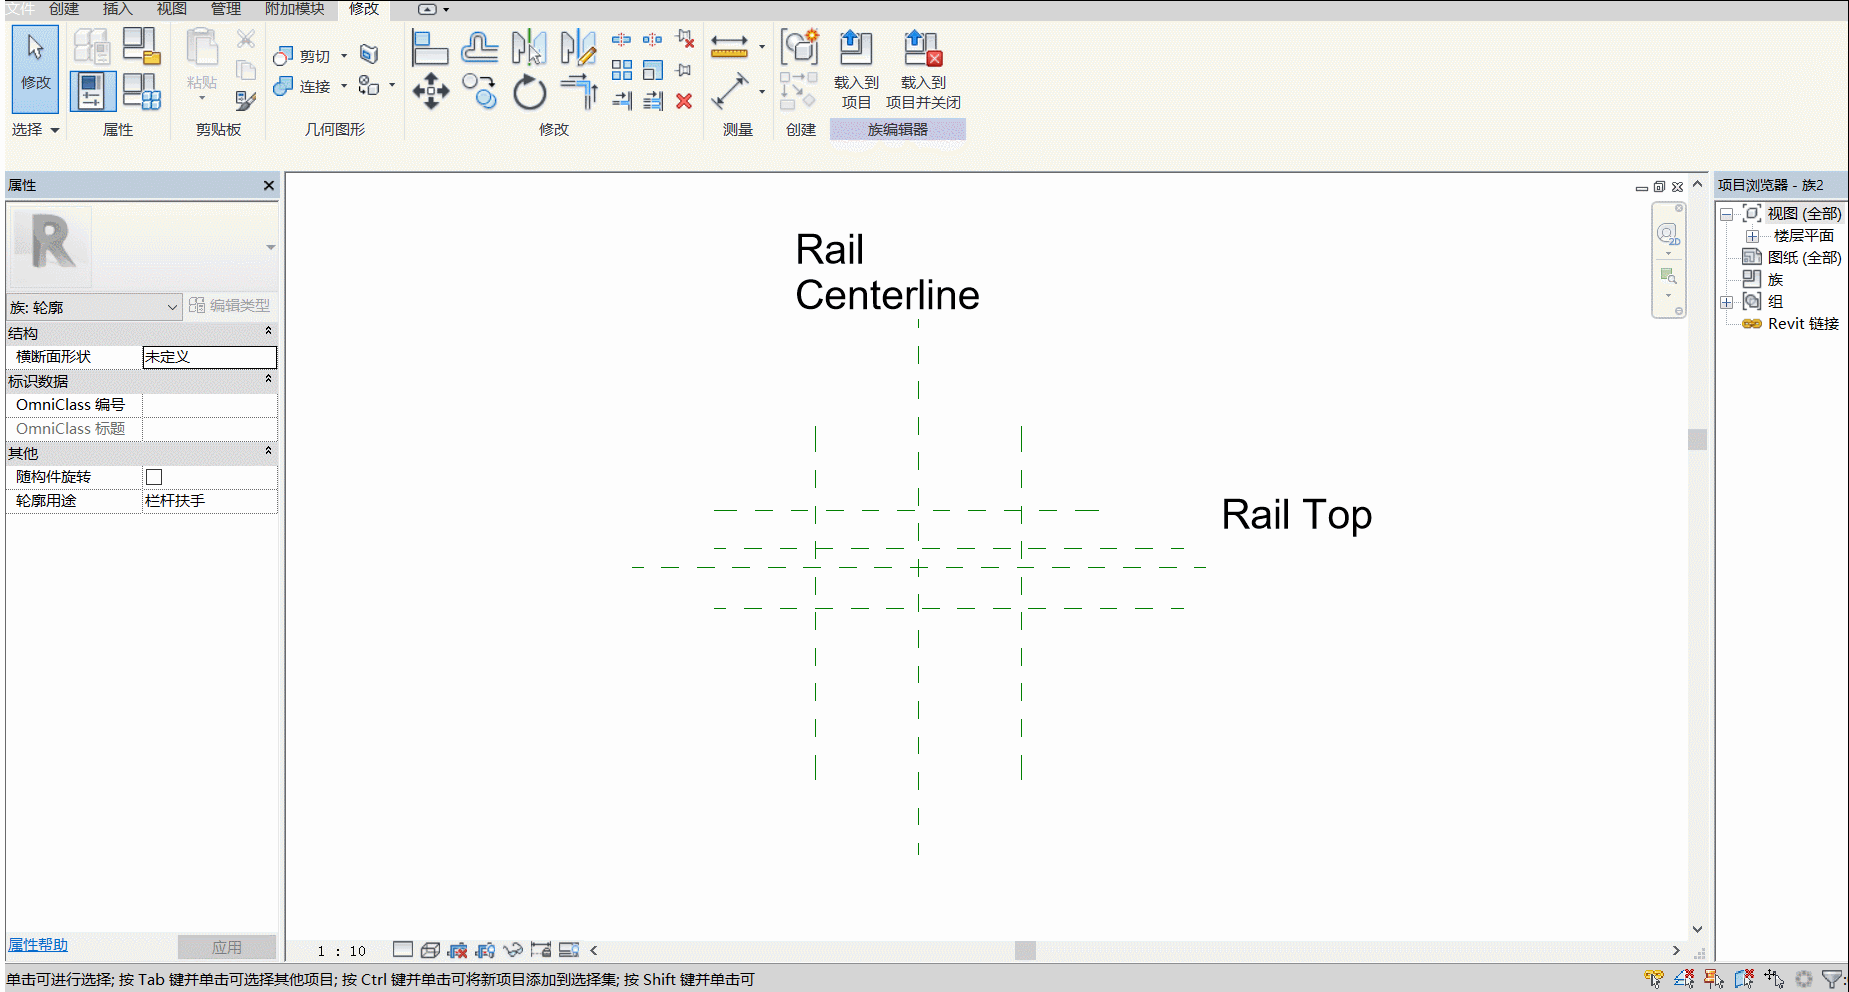Click the vertical scrollbar thumb of canvas

1697,439
